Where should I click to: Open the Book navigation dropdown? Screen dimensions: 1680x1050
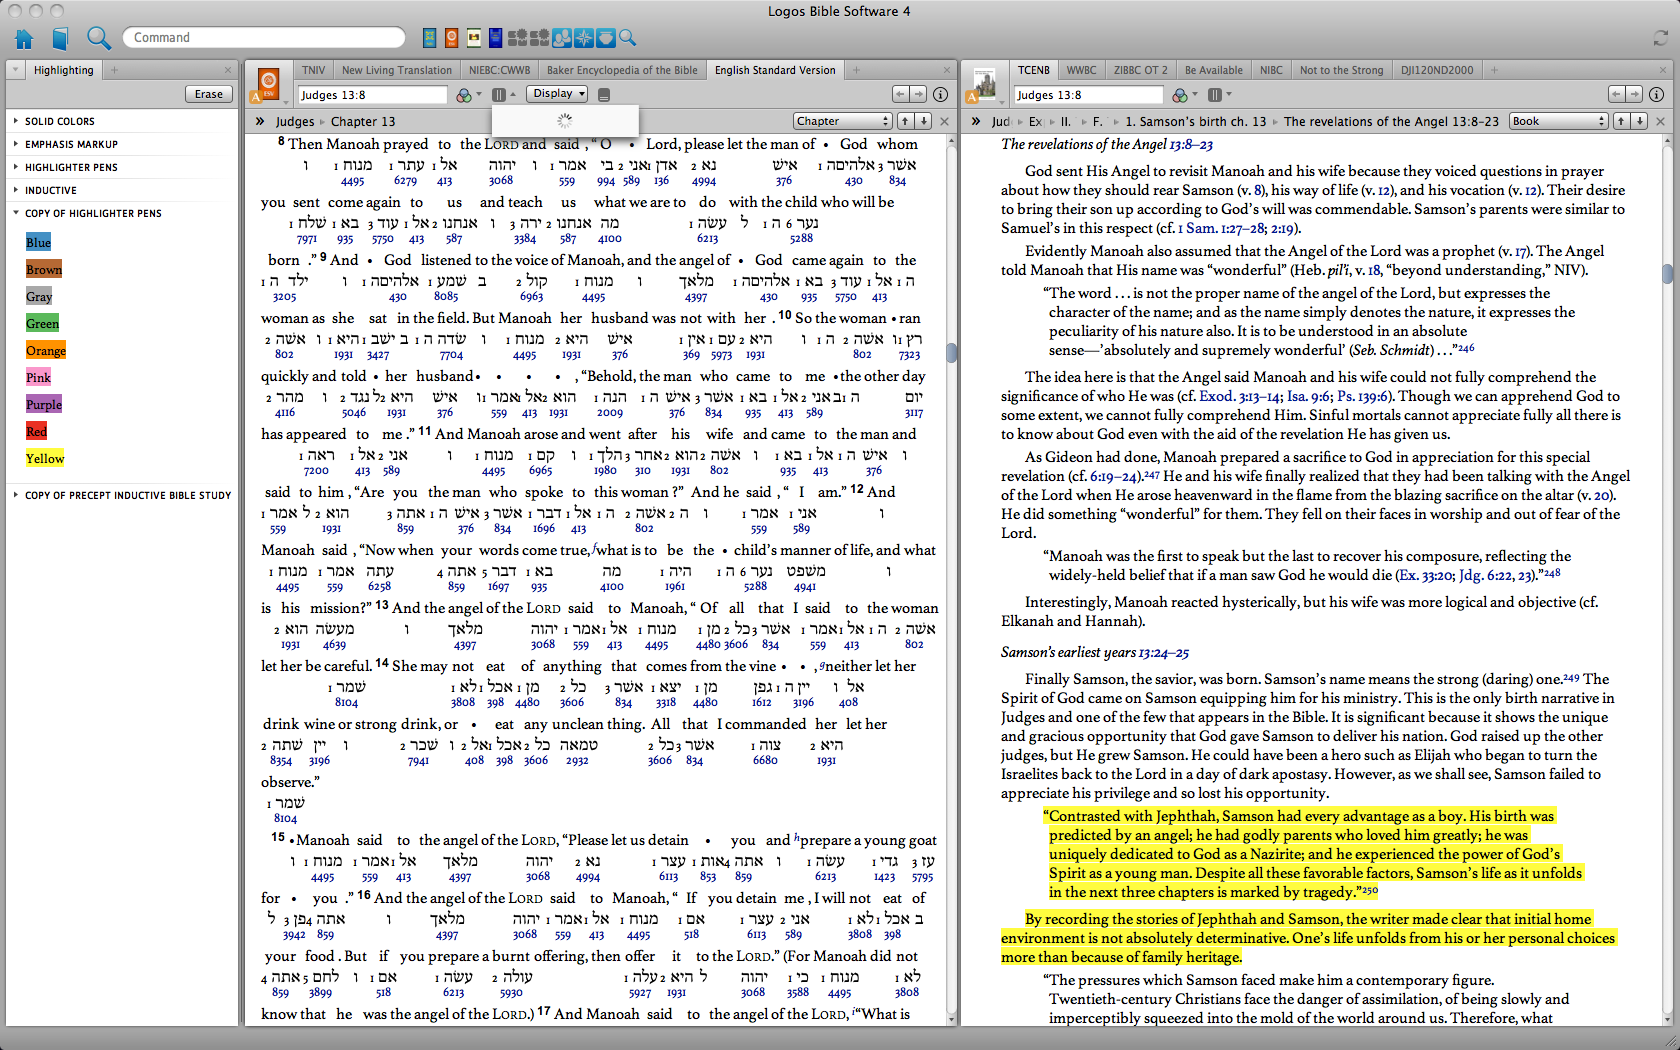[x=1558, y=121]
